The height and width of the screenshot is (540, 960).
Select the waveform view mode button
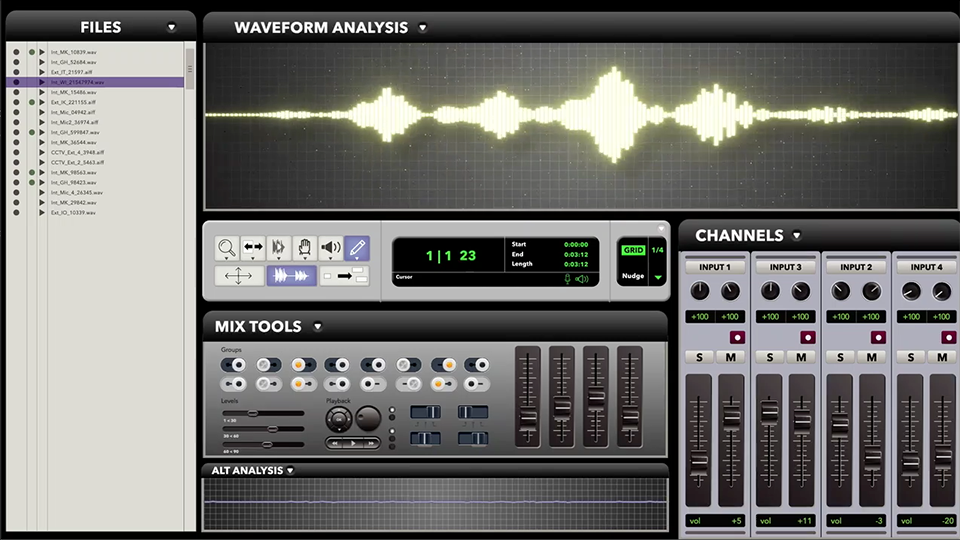point(291,276)
